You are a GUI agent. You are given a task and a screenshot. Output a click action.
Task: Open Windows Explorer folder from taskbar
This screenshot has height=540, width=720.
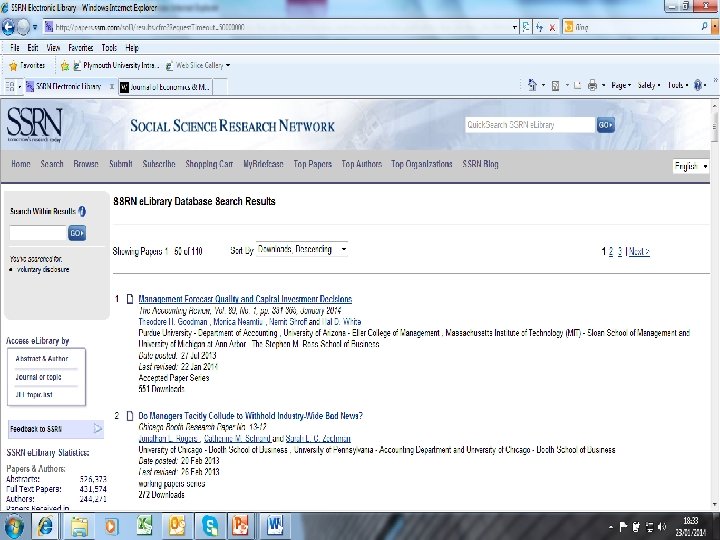tap(79, 526)
